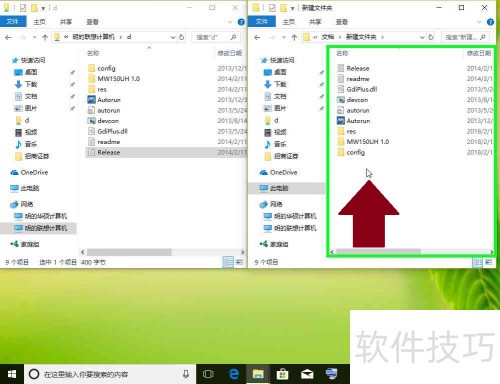Image resolution: width=500 pixels, height=384 pixels.
Task: Open Microsoft Edge from taskbar
Action: click(234, 374)
